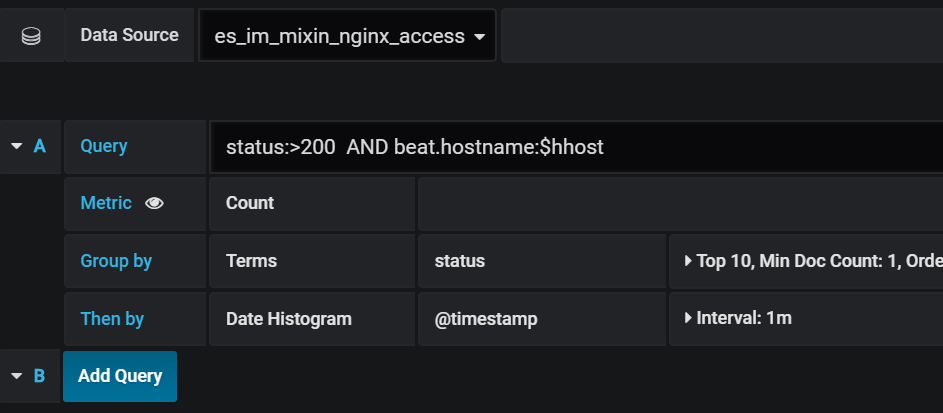Change the Terms group-by type

(312, 261)
